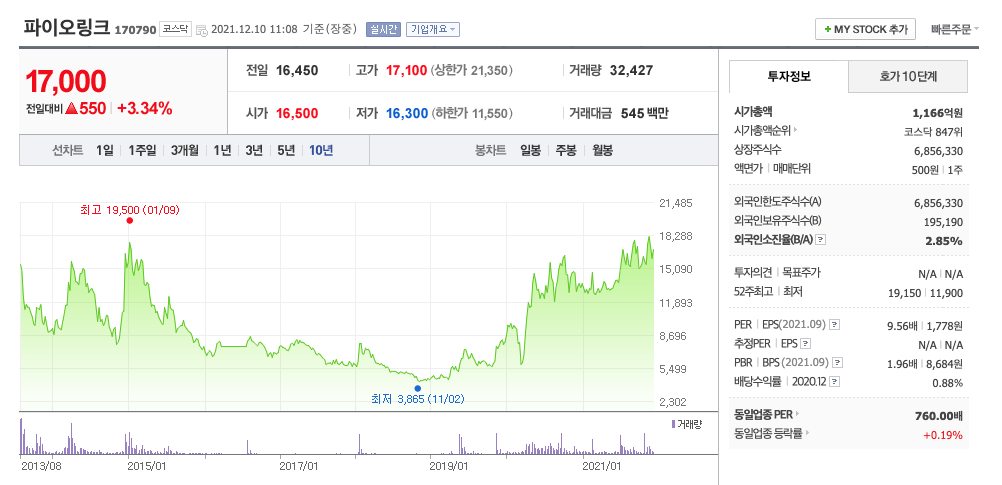Screen dimensions: 1002x485
Task: Click the 52주 values 19,150 | 11,900
Action: (927, 293)
